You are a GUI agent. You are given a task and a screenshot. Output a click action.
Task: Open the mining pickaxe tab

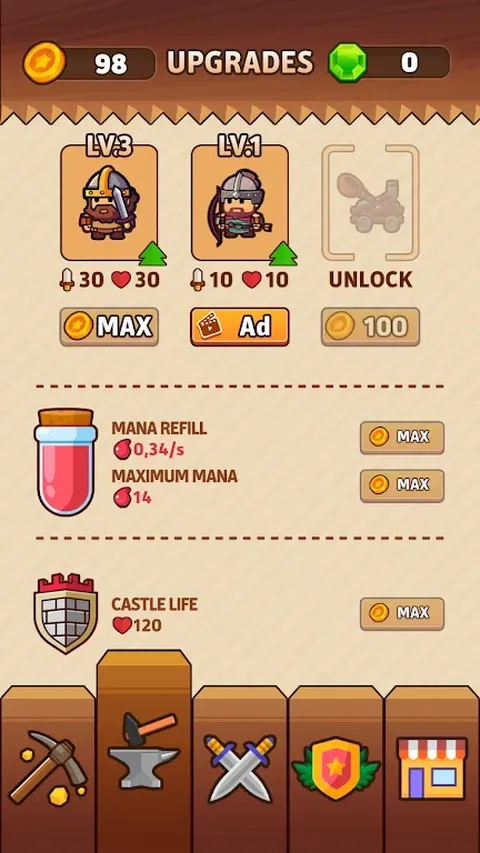click(x=48, y=768)
